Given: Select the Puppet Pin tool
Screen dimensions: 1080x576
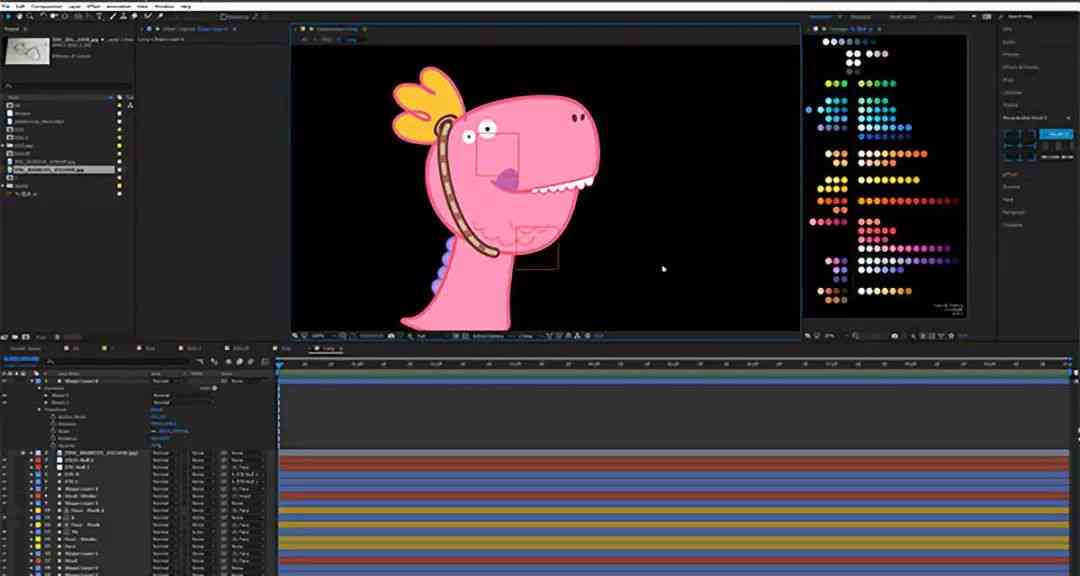Looking at the screenshot, I should [160, 16].
